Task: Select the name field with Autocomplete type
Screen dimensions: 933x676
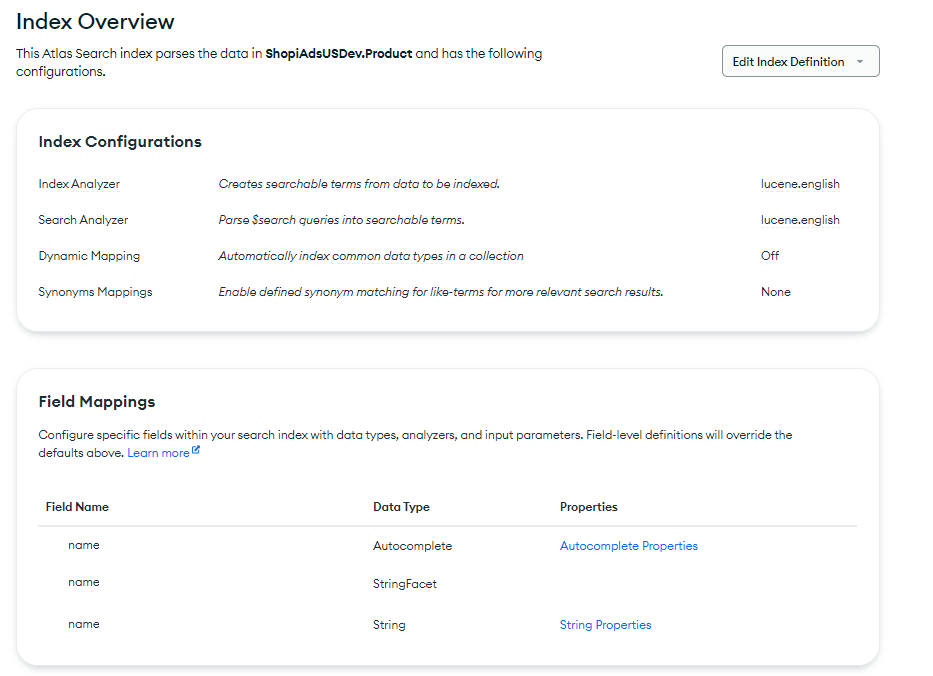Action: [84, 545]
